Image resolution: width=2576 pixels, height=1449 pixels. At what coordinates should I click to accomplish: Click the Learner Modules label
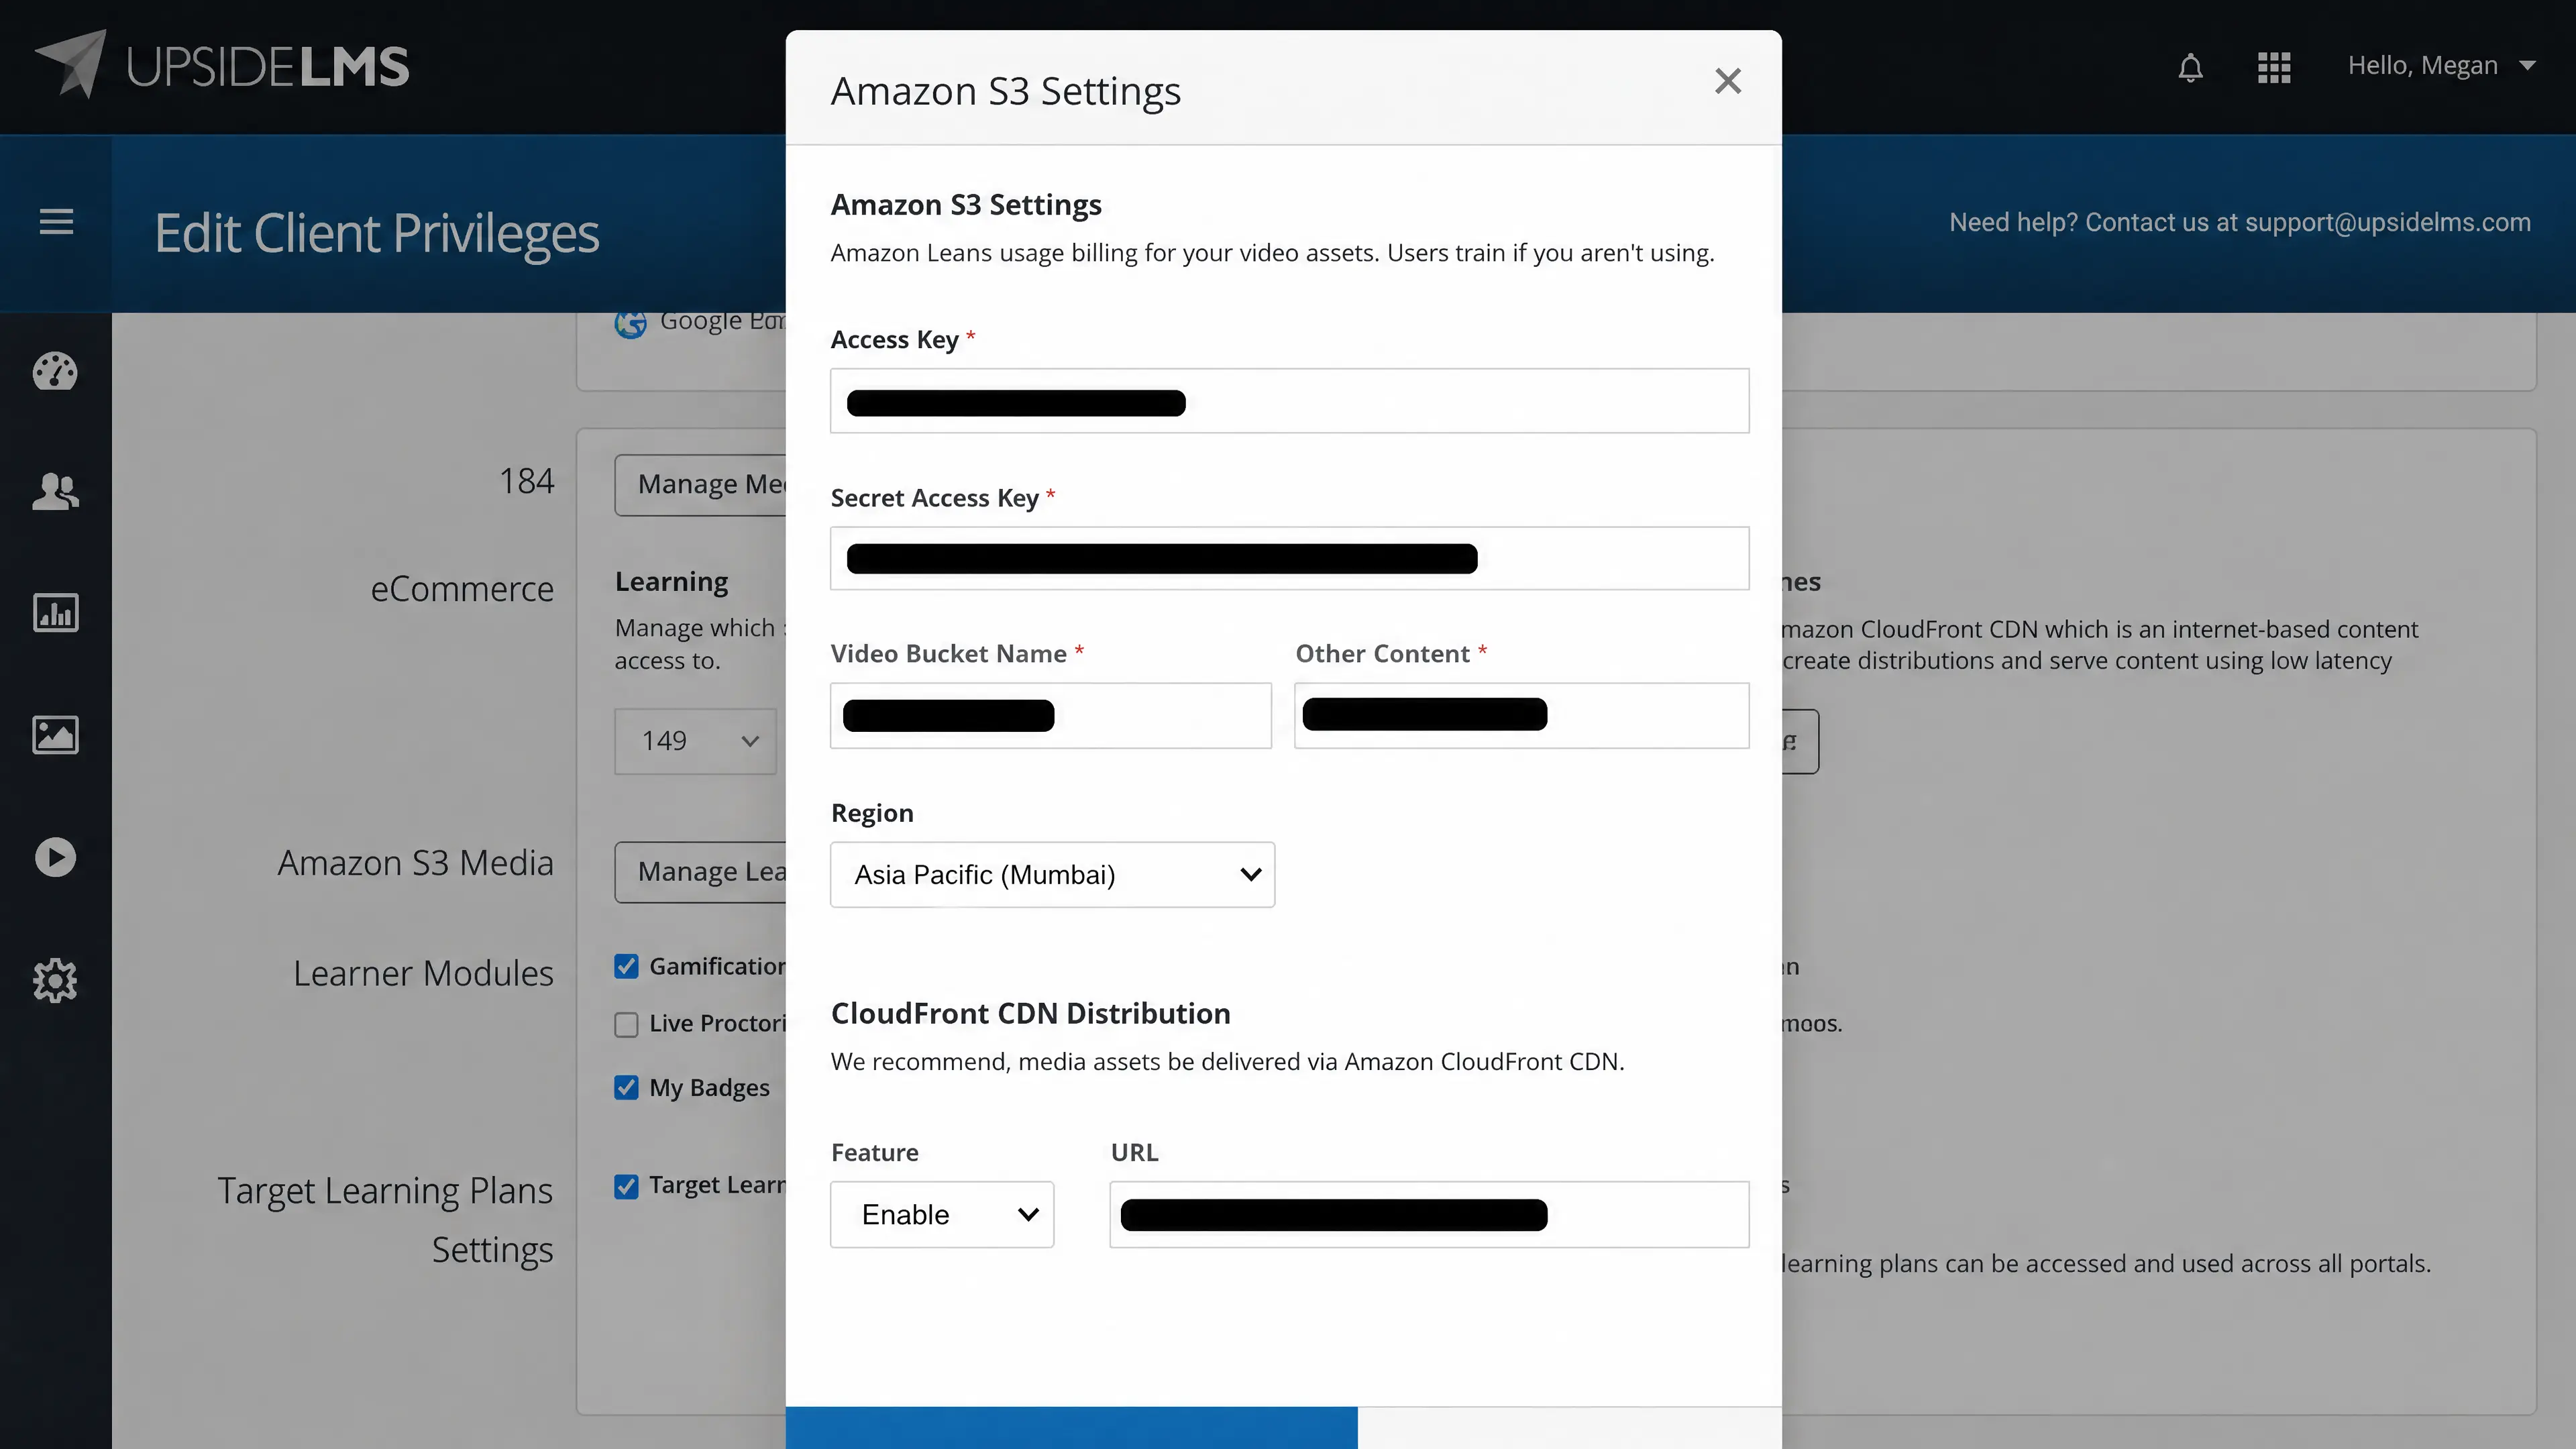coord(423,973)
